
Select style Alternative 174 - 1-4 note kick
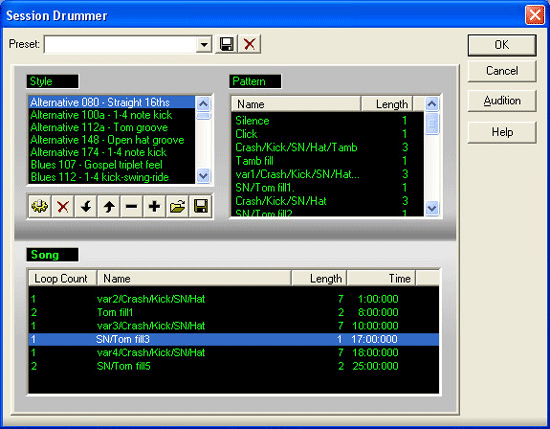112,152
